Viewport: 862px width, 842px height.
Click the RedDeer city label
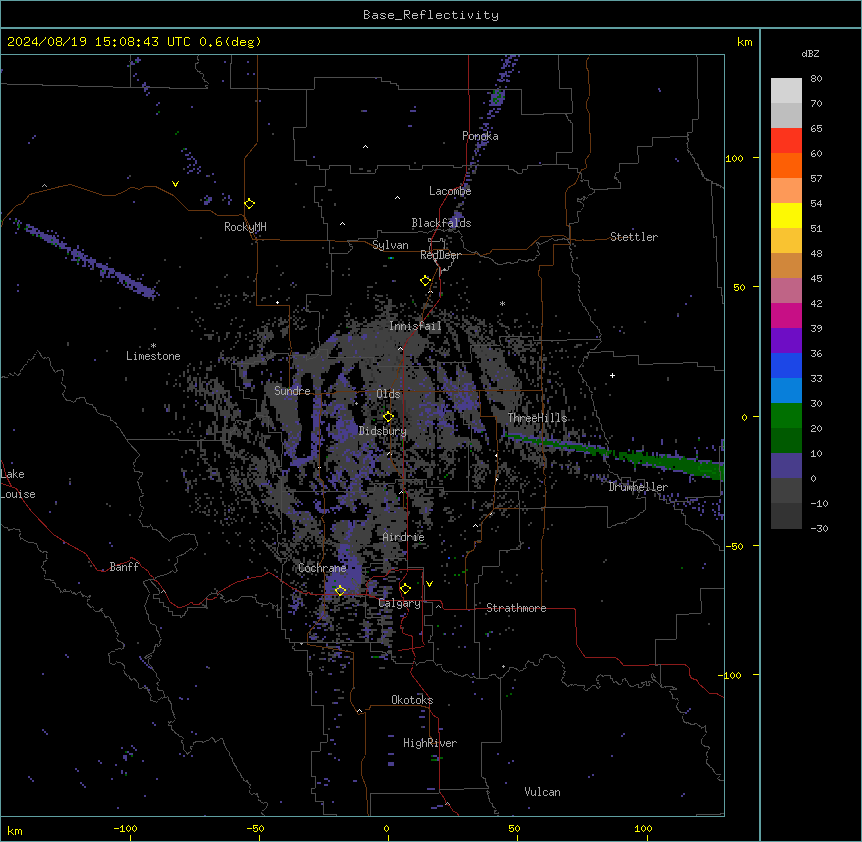[x=440, y=255]
